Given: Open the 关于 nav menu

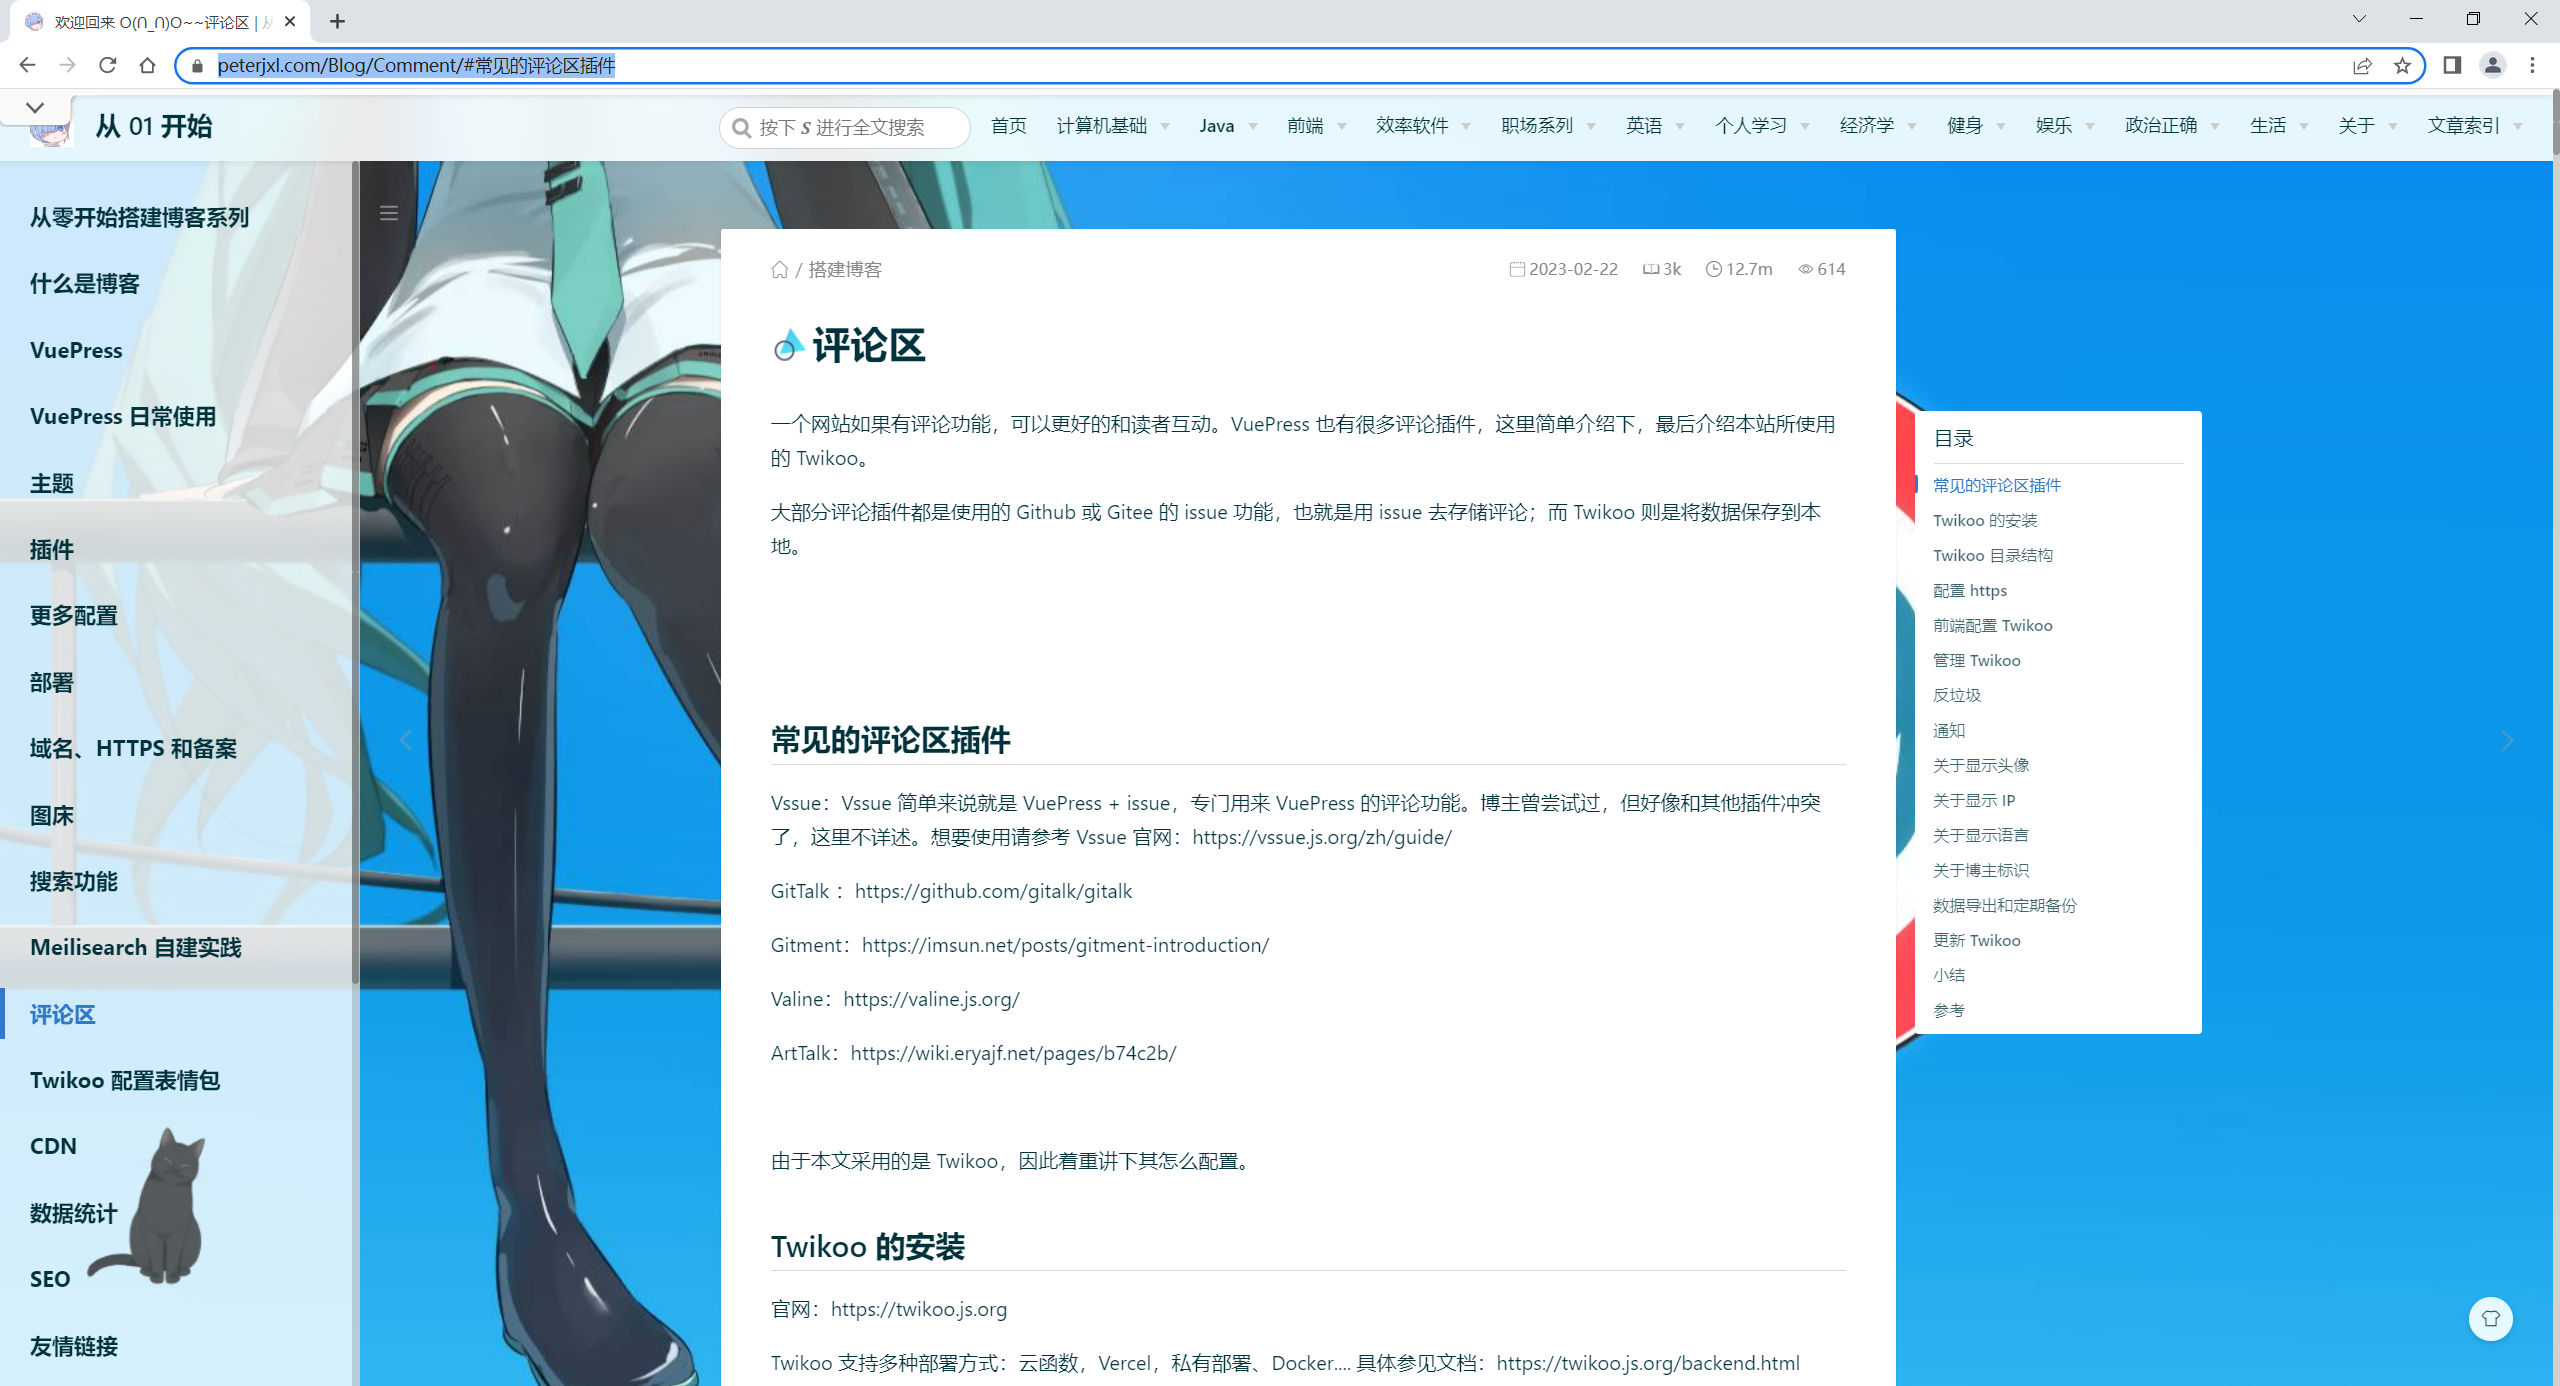Looking at the screenshot, I should 2367,126.
